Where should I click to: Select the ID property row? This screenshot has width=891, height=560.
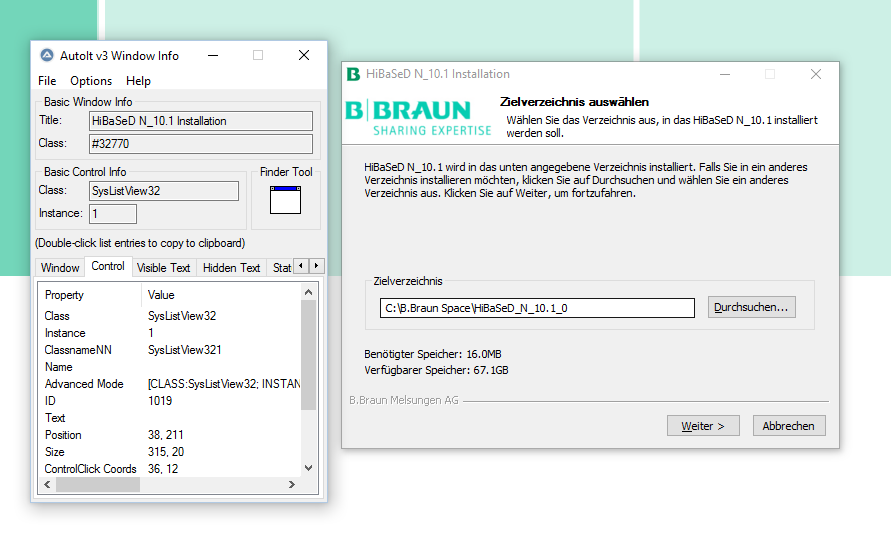coord(170,401)
